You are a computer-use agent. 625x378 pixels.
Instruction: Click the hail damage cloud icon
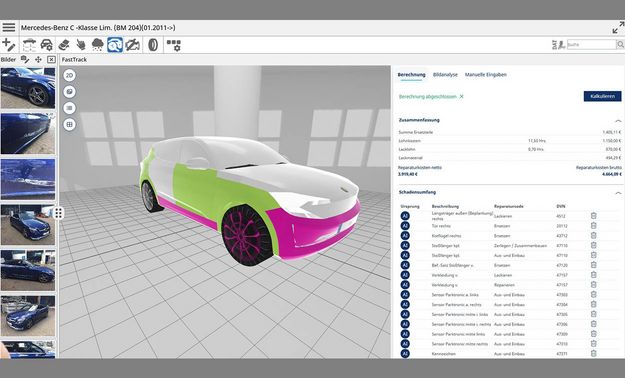[x=98, y=45]
